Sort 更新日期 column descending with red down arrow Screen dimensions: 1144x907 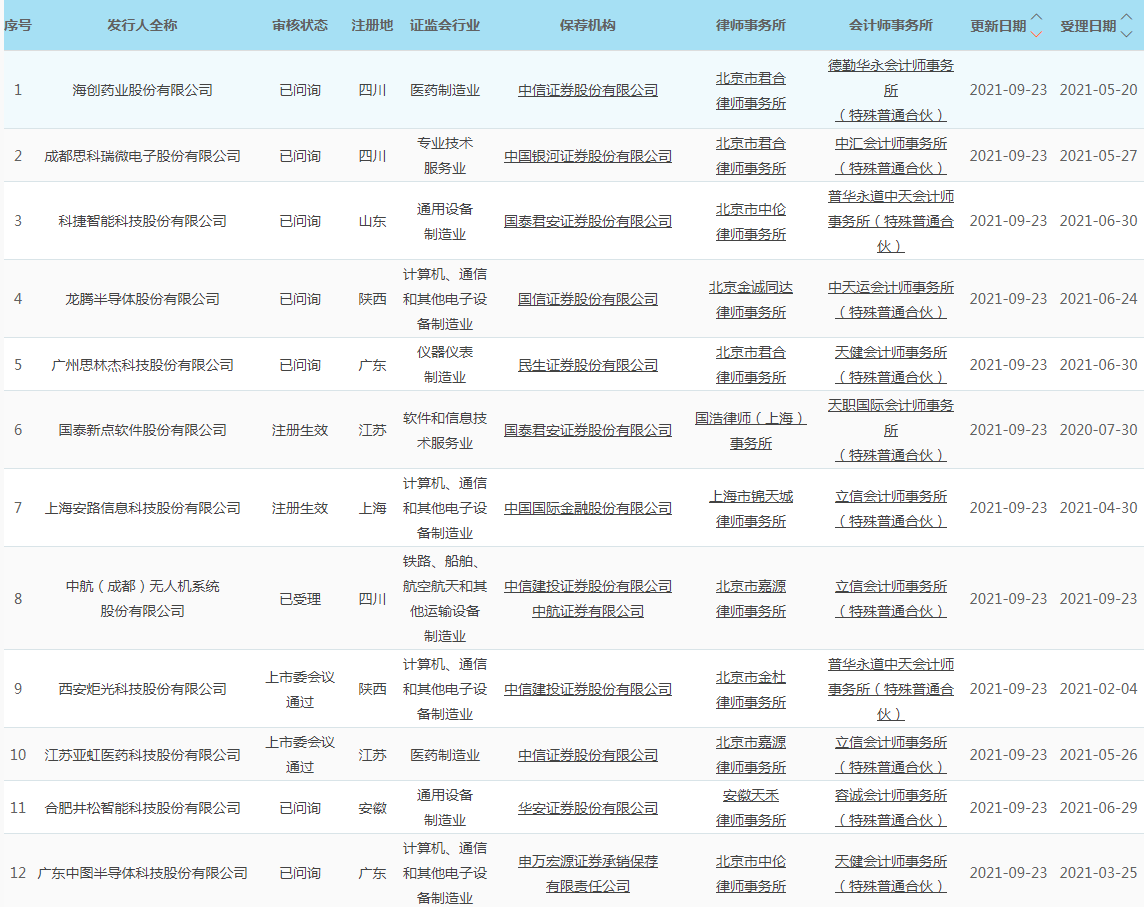tap(1036, 33)
